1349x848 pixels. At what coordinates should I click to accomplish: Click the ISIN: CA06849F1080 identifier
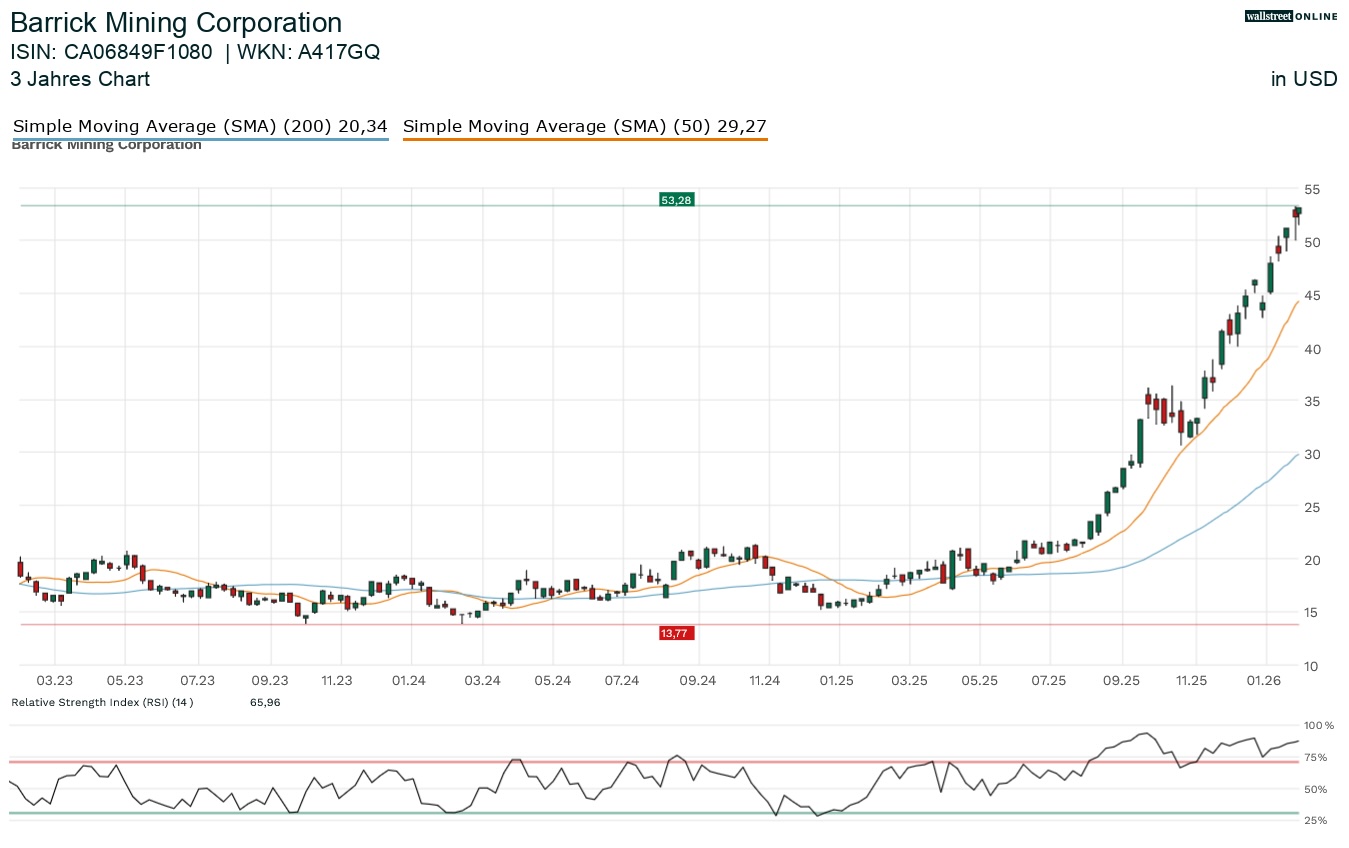110,52
